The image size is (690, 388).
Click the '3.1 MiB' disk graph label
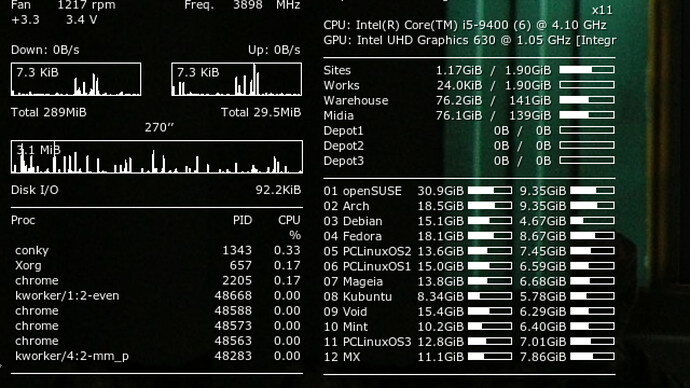(x=38, y=150)
